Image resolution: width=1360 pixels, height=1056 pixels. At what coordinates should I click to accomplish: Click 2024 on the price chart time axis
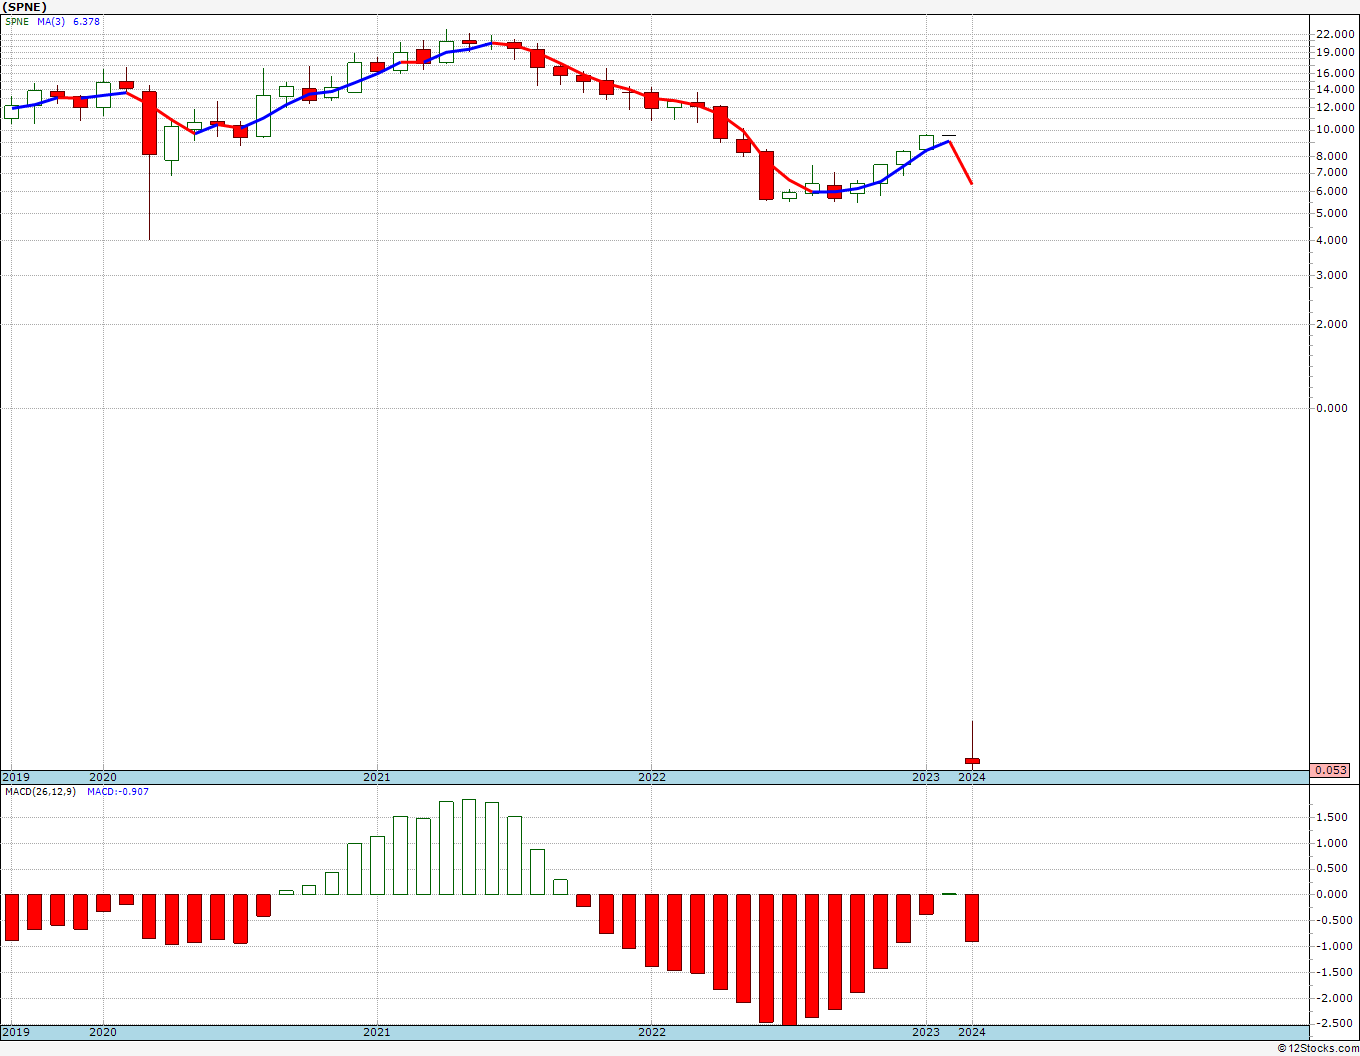(972, 777)
